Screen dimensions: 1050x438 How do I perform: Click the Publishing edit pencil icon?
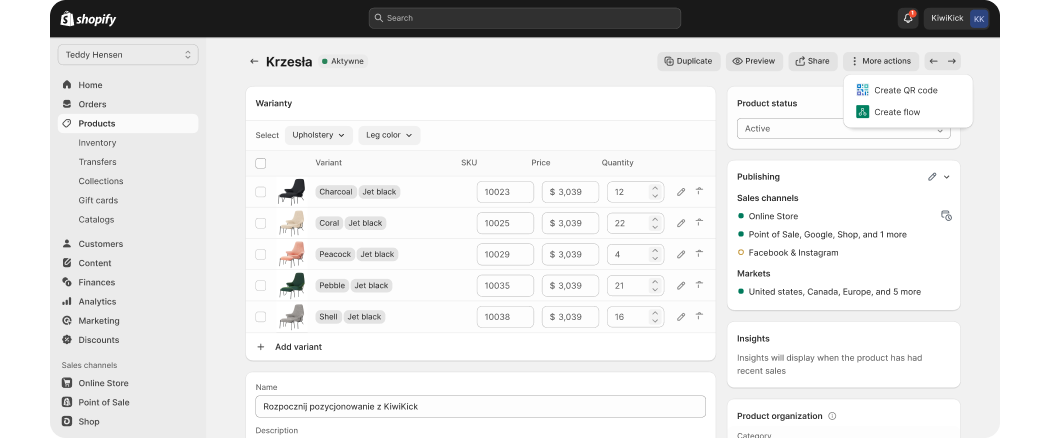click(932, 177)
